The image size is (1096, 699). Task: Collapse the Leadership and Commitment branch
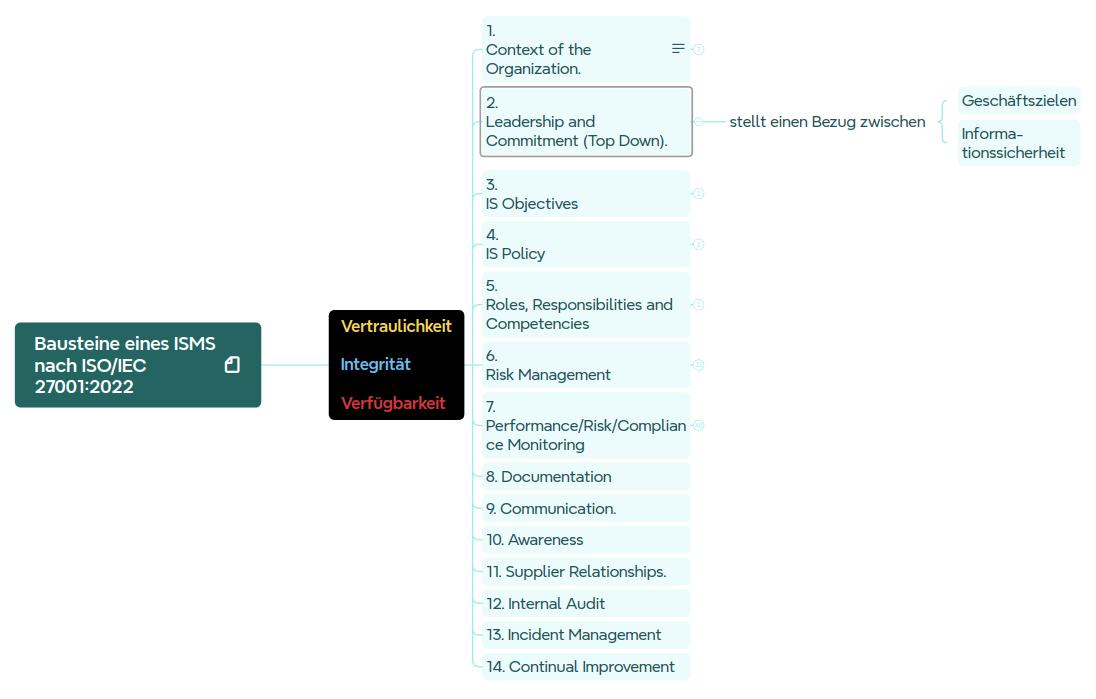[x=698, y=122]
